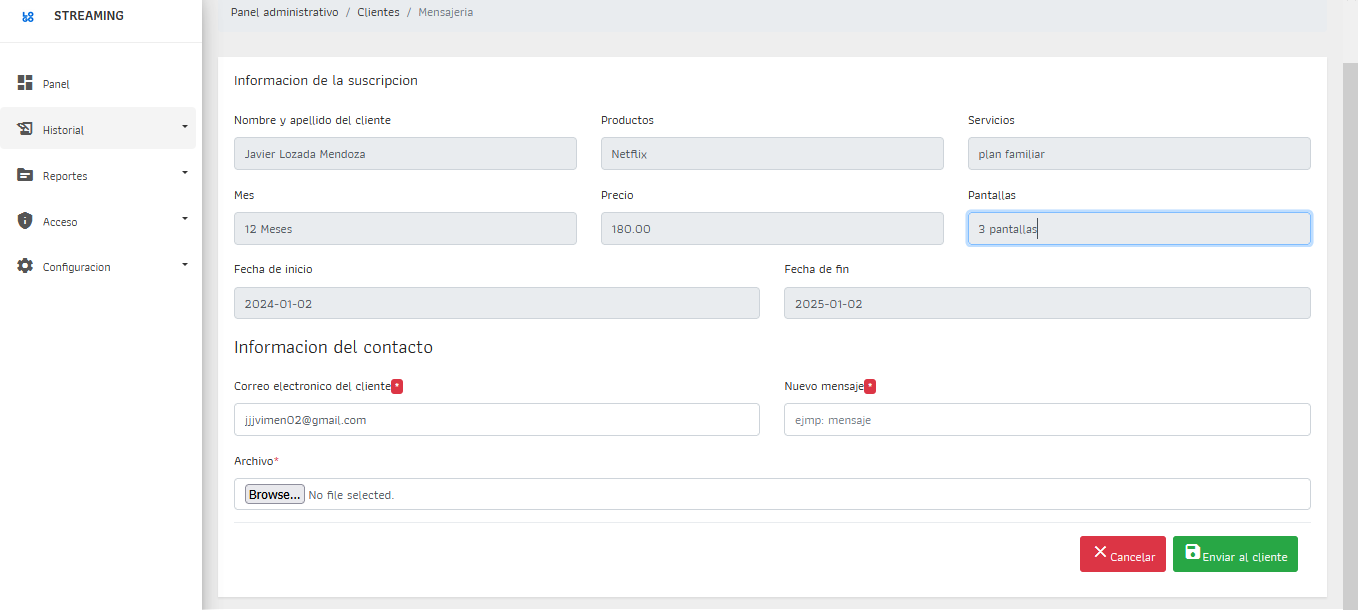Click the Correo electronico del cliente field
Screen dimensions: 1358x610
(496, 420)
